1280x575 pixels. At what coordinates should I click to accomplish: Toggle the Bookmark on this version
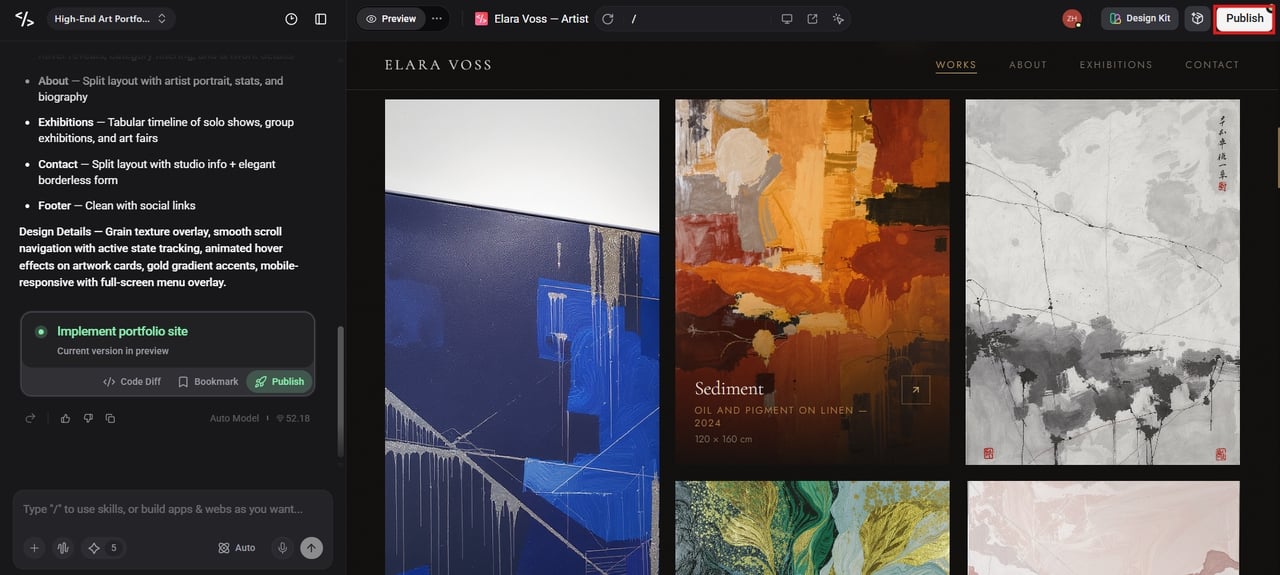pos(208,381)
